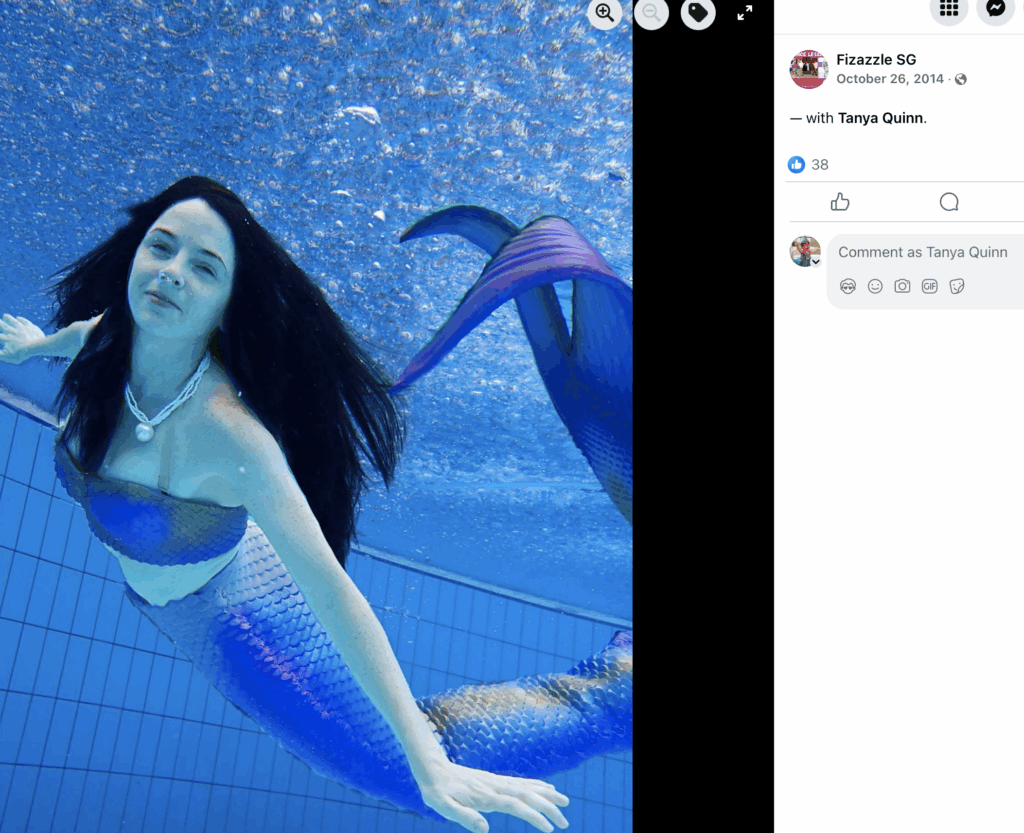
Task: Insert an avatar sticker in comment
Action: pos(848,287)
